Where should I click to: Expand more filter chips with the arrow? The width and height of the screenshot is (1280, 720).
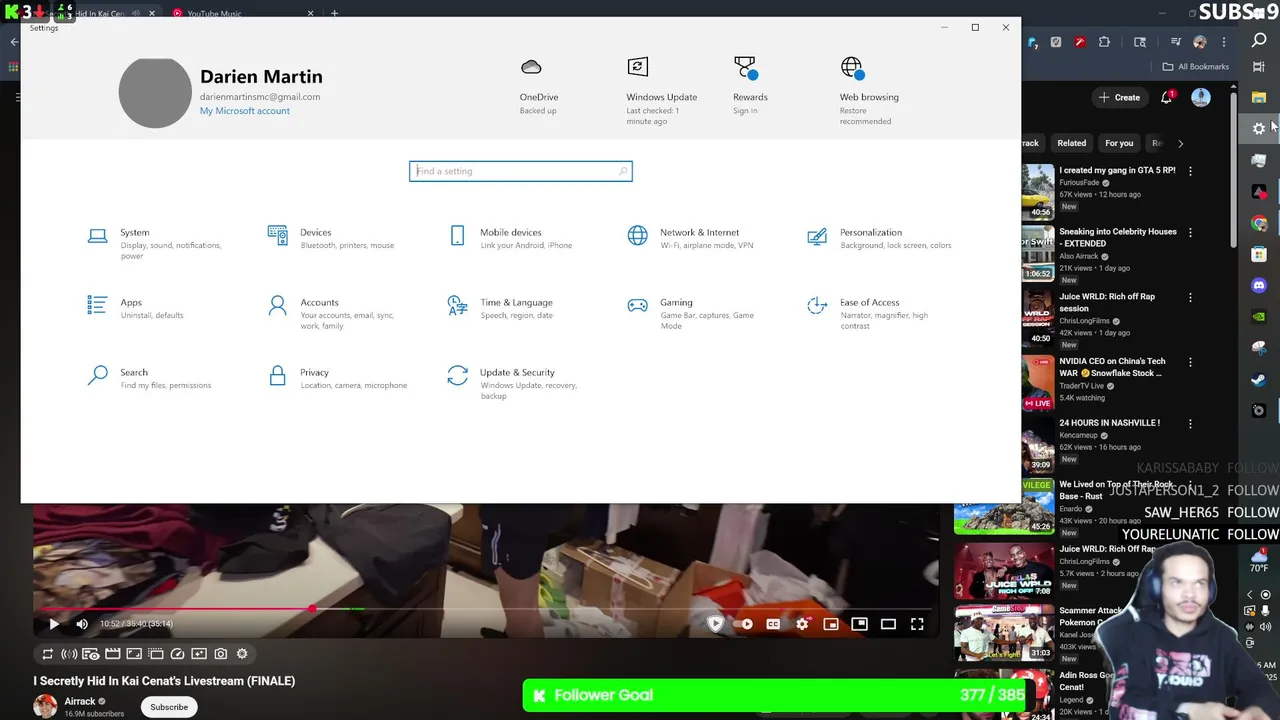click(x=1180, y=143)
